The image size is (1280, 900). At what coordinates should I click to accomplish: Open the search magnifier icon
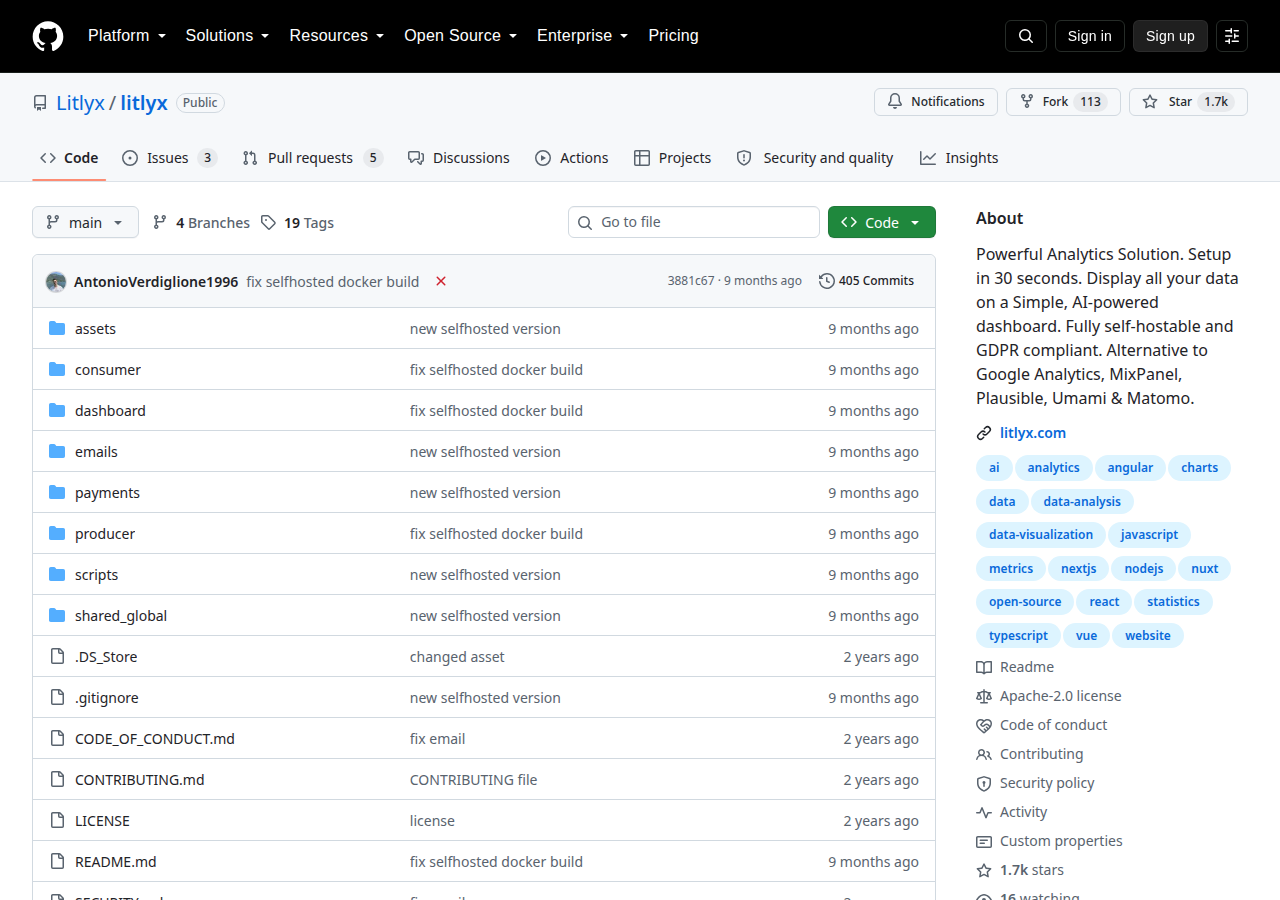point(1026,36)
